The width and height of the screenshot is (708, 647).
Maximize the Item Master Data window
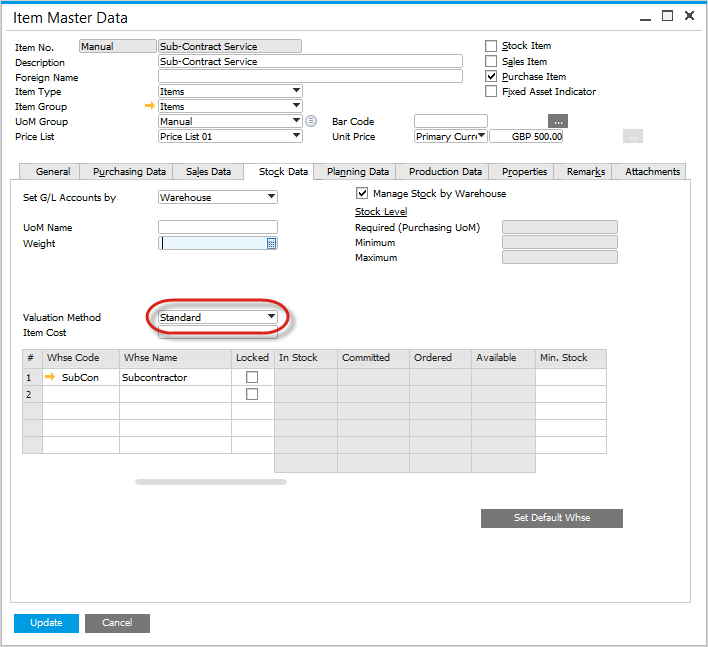point(668,16)
